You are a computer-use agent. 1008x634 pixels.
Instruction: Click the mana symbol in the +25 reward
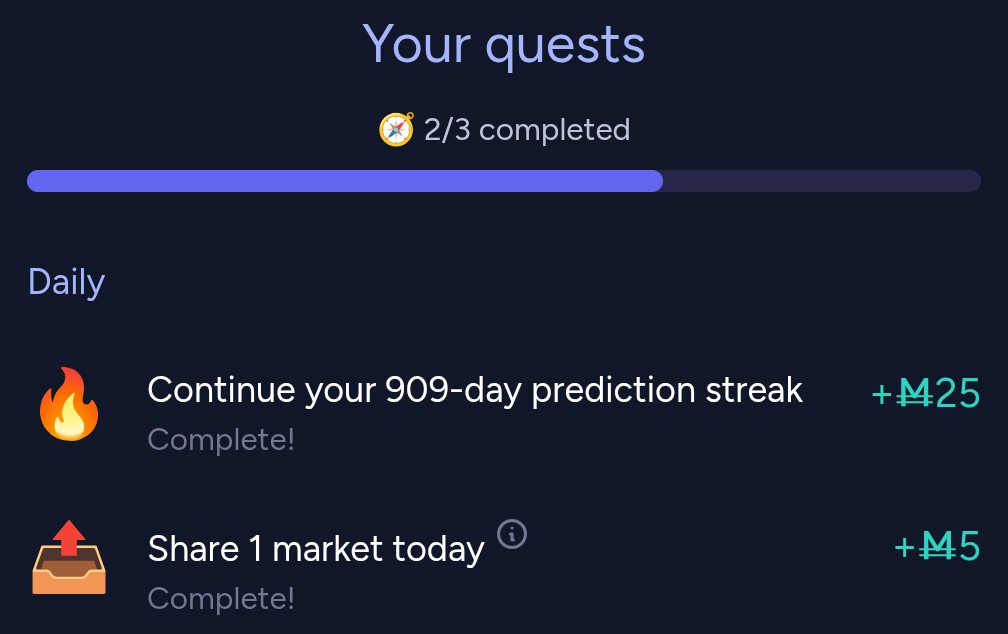tap(915, 393)
